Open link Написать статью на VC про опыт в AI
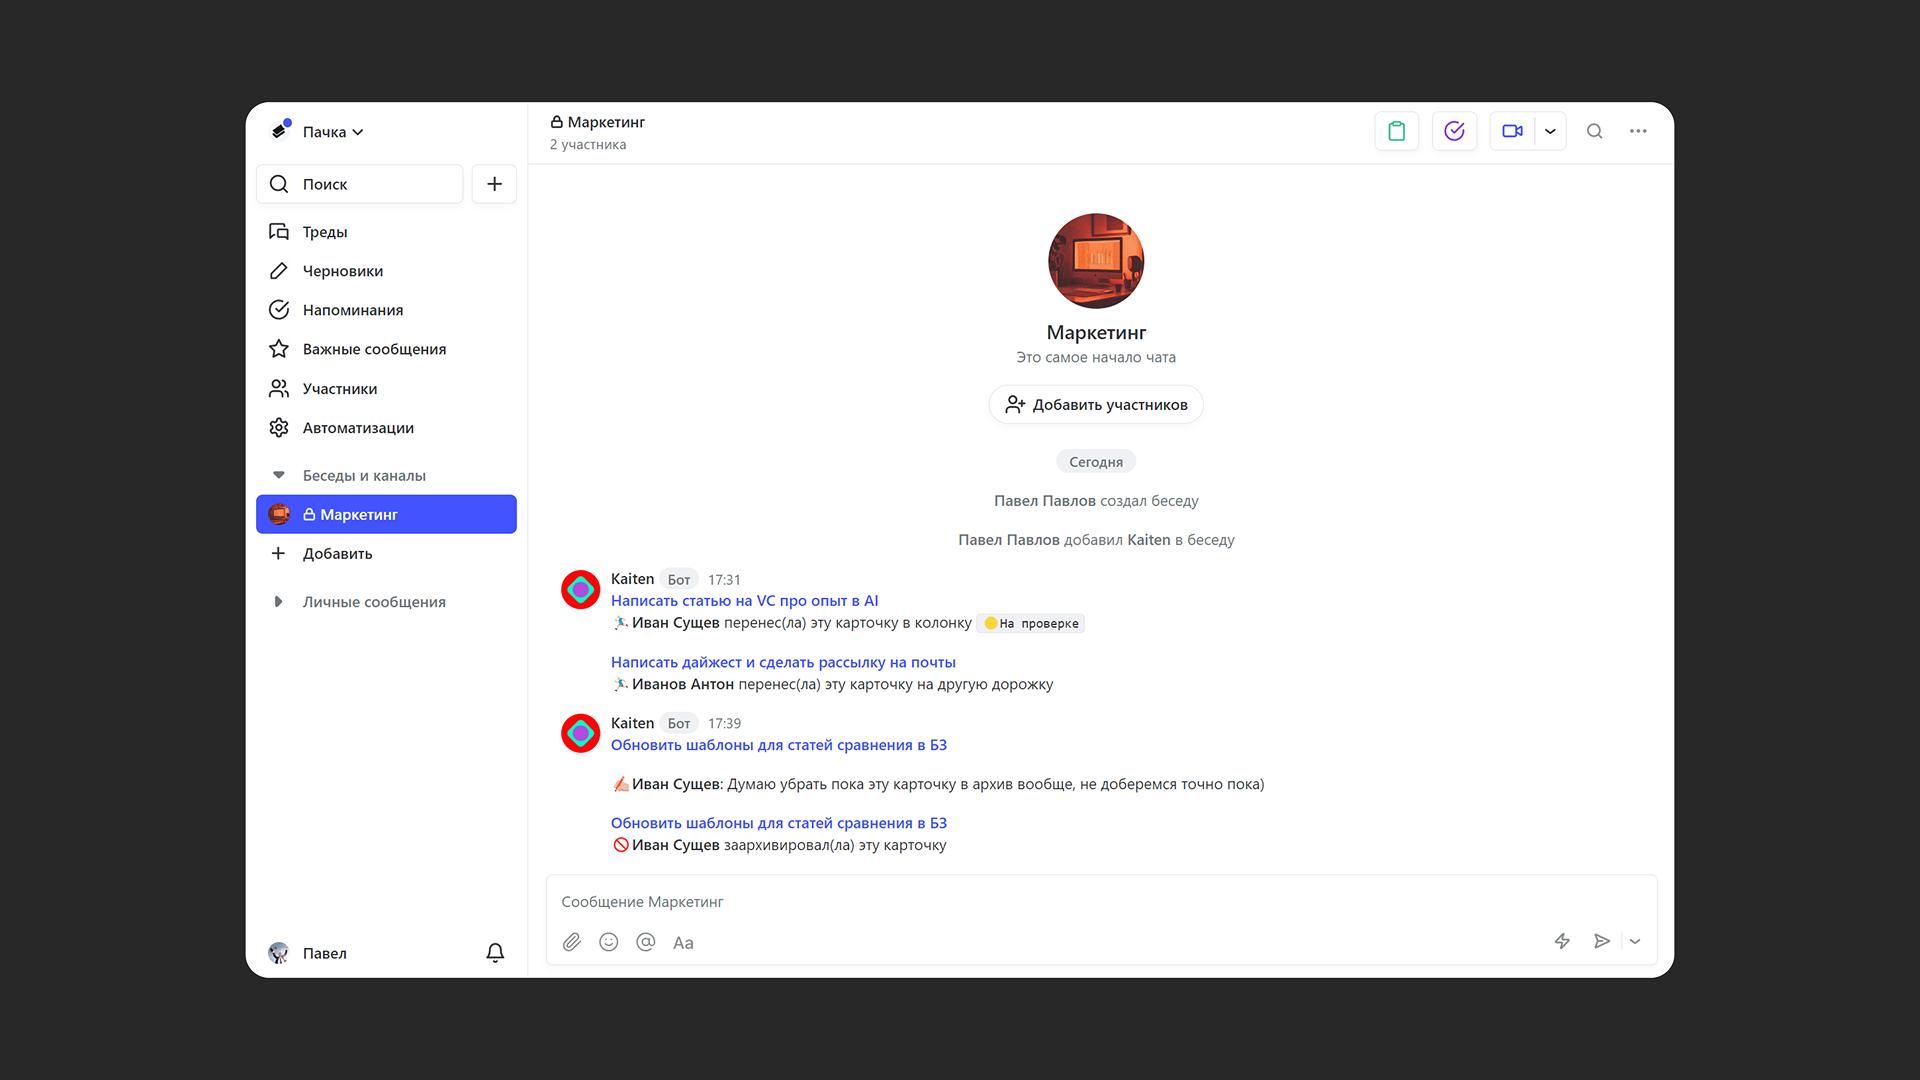This screenshot has width=1920, height=1080. tap(744, 601)
